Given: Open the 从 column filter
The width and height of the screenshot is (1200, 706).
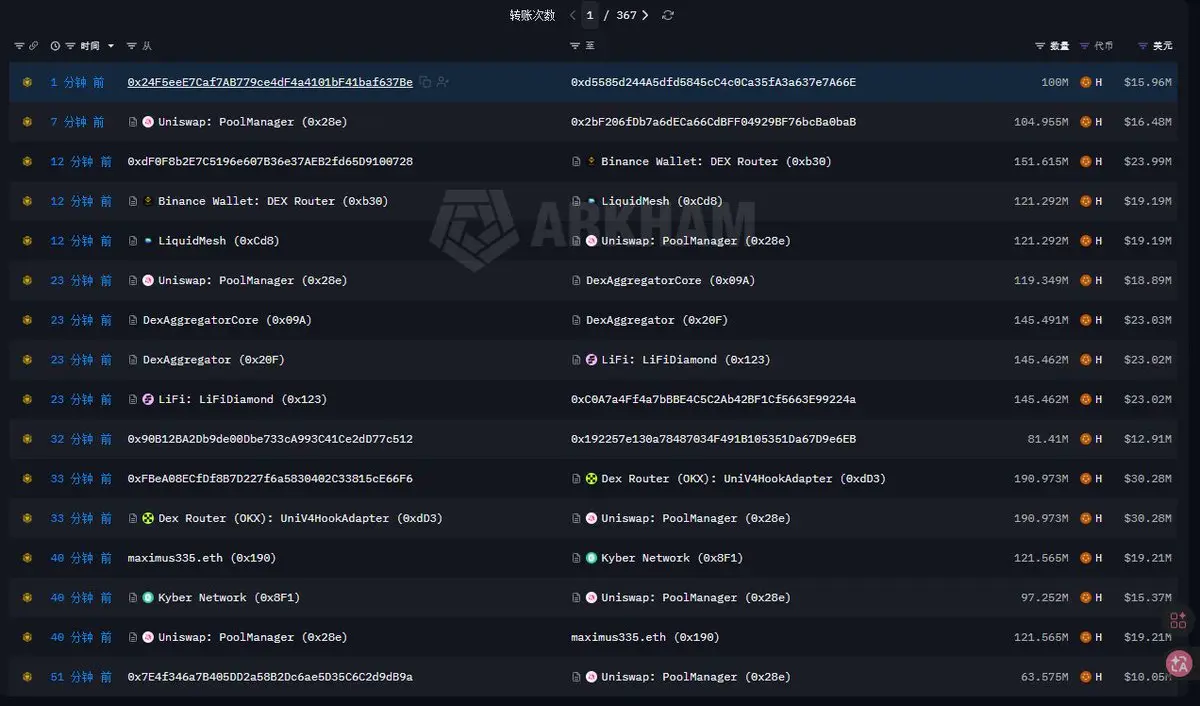Looking at the screenshot, I should tap(132, 46).
